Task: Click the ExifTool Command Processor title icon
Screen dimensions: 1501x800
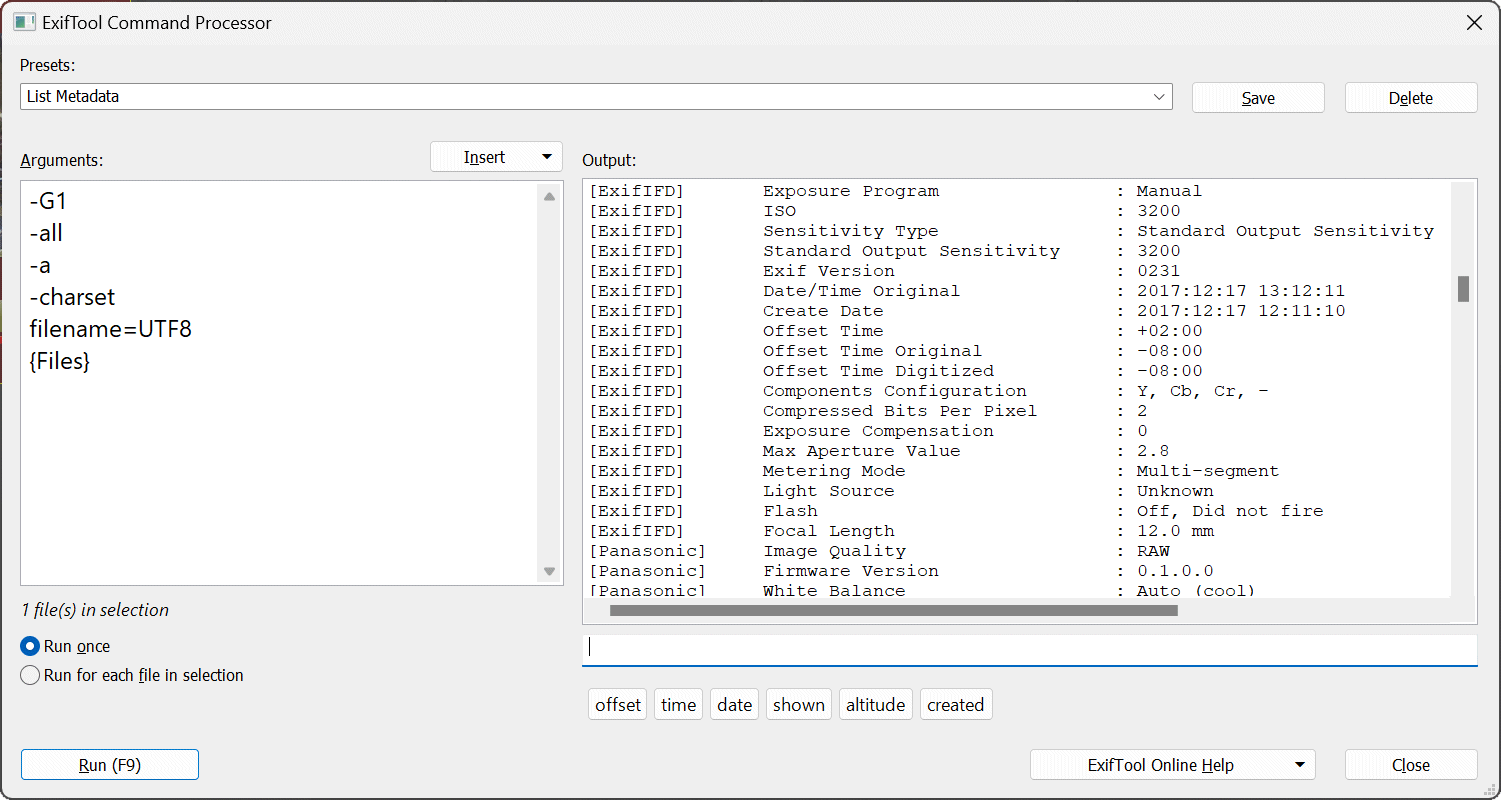Action: pyautogui.click(x=24, y=22)
